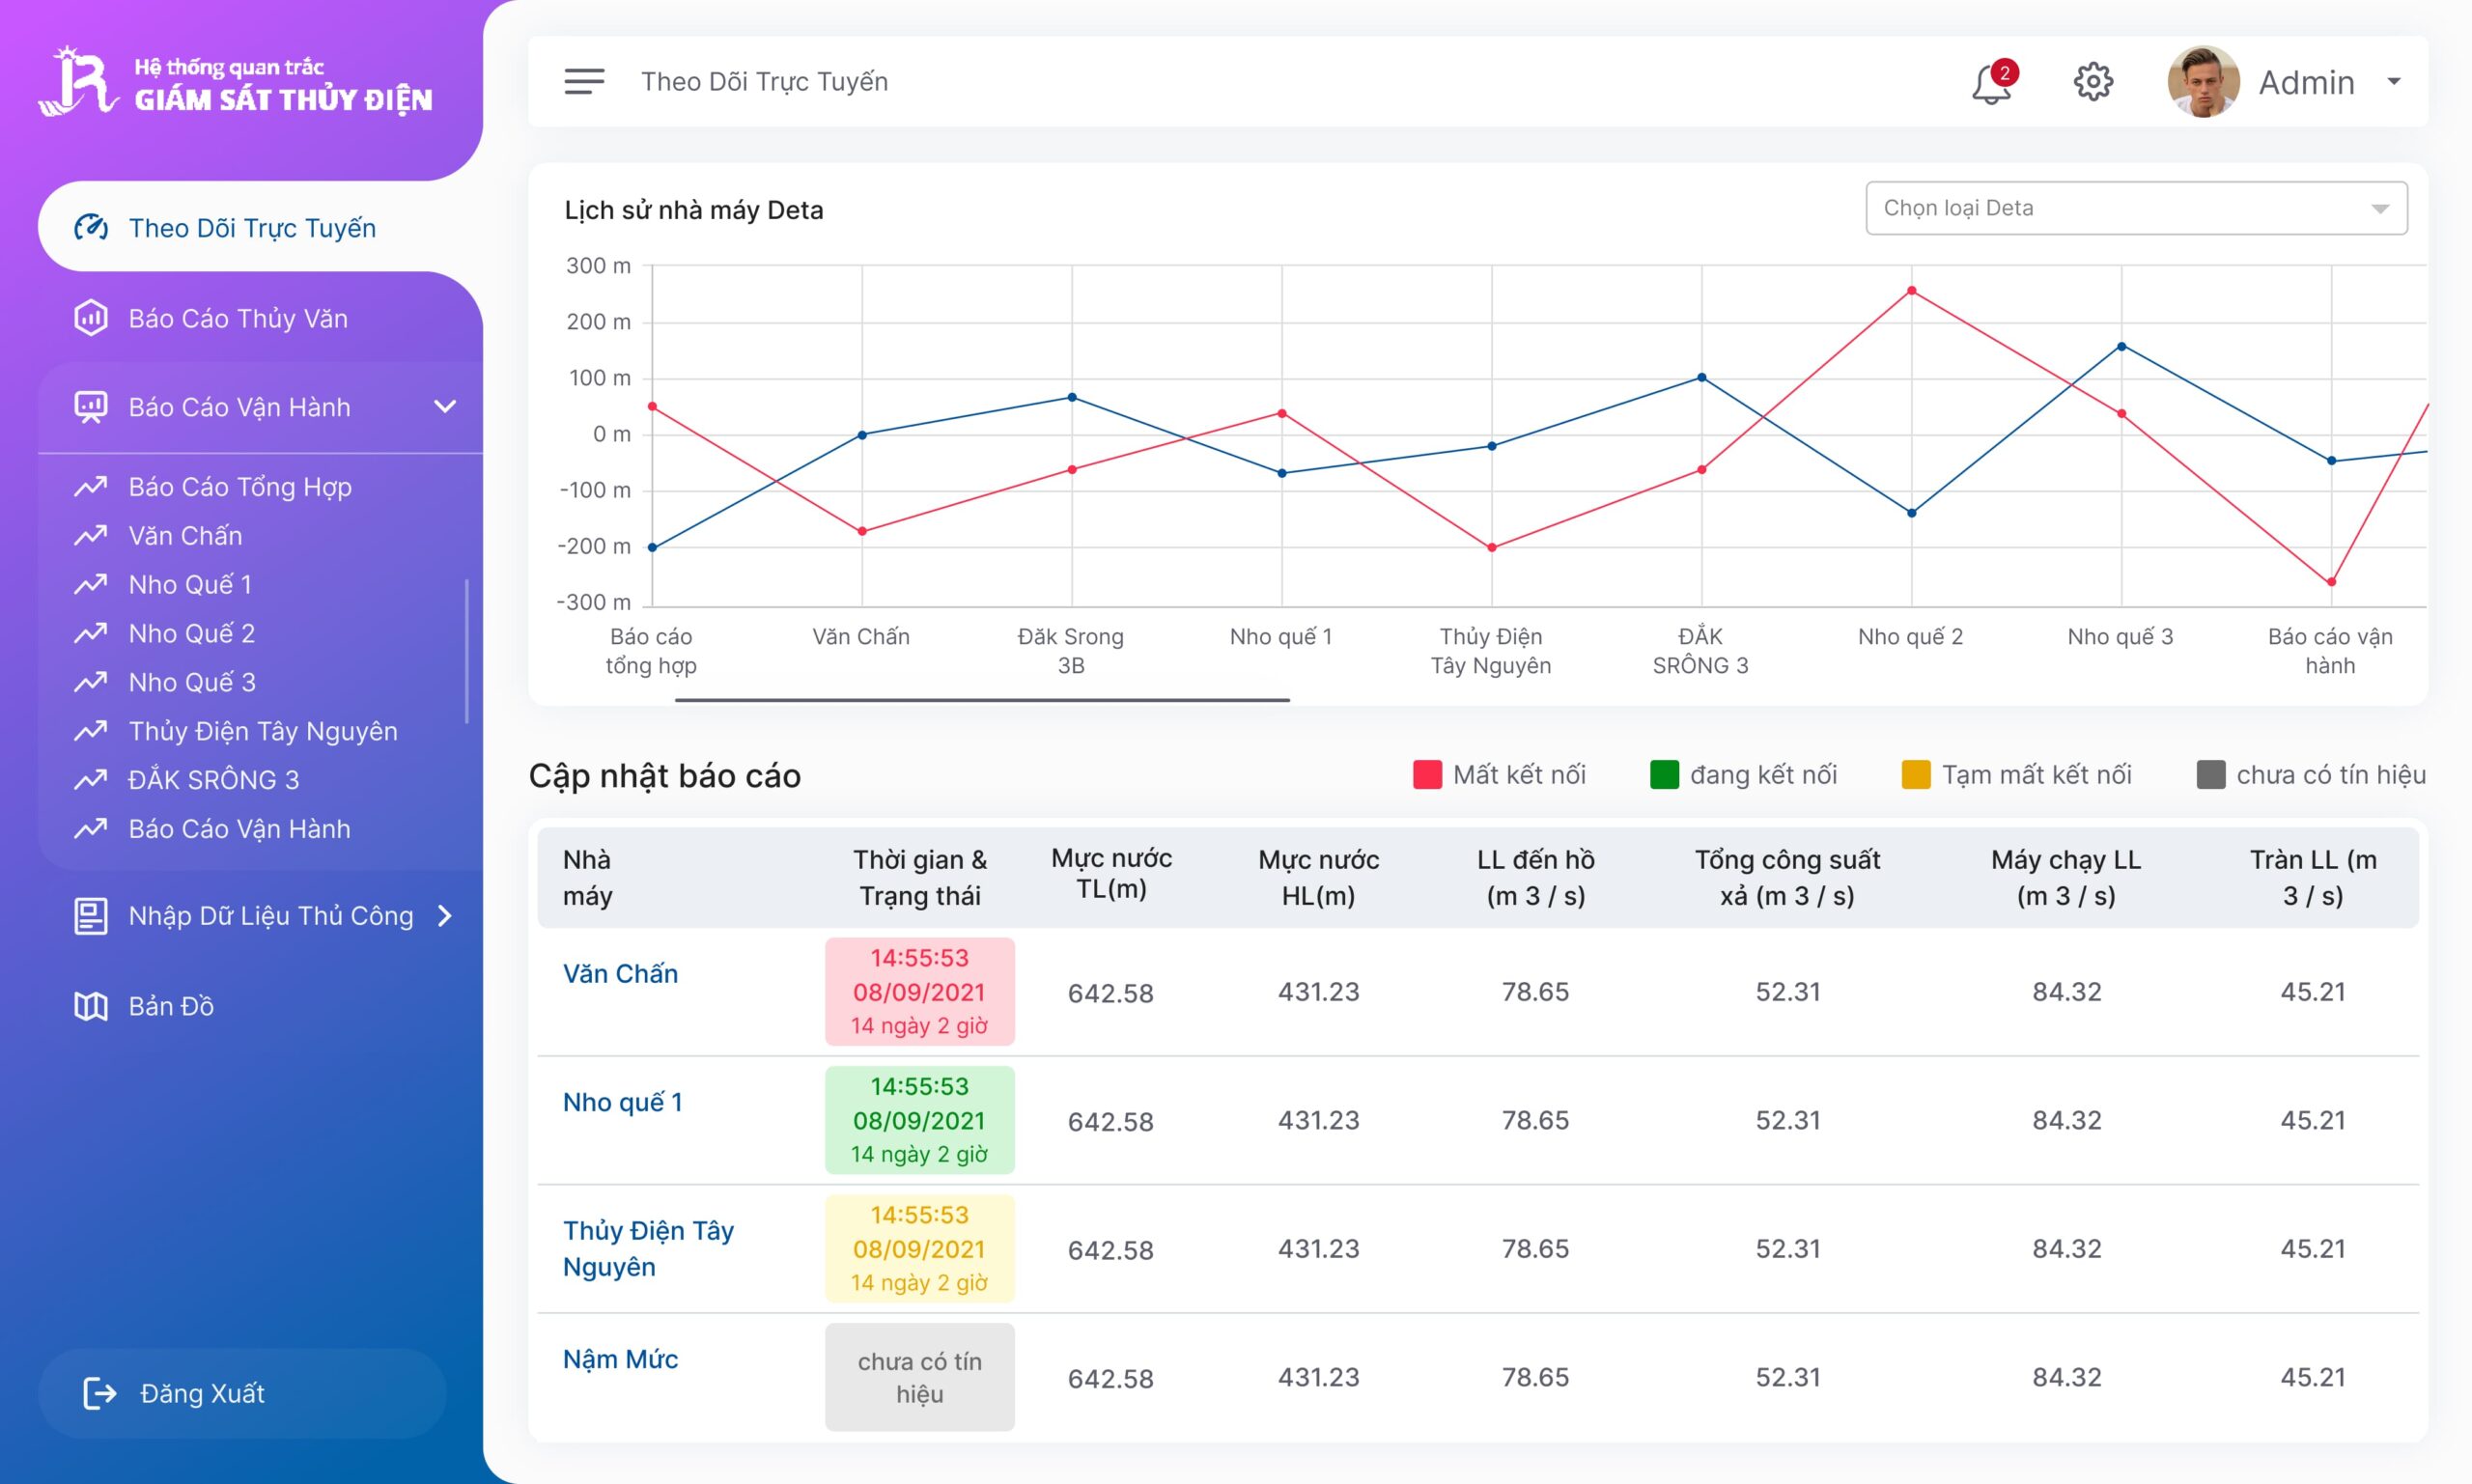The image size is (2472, 1484).
Task: Click the Văn Chấn link in table
Action: point(620,974)
